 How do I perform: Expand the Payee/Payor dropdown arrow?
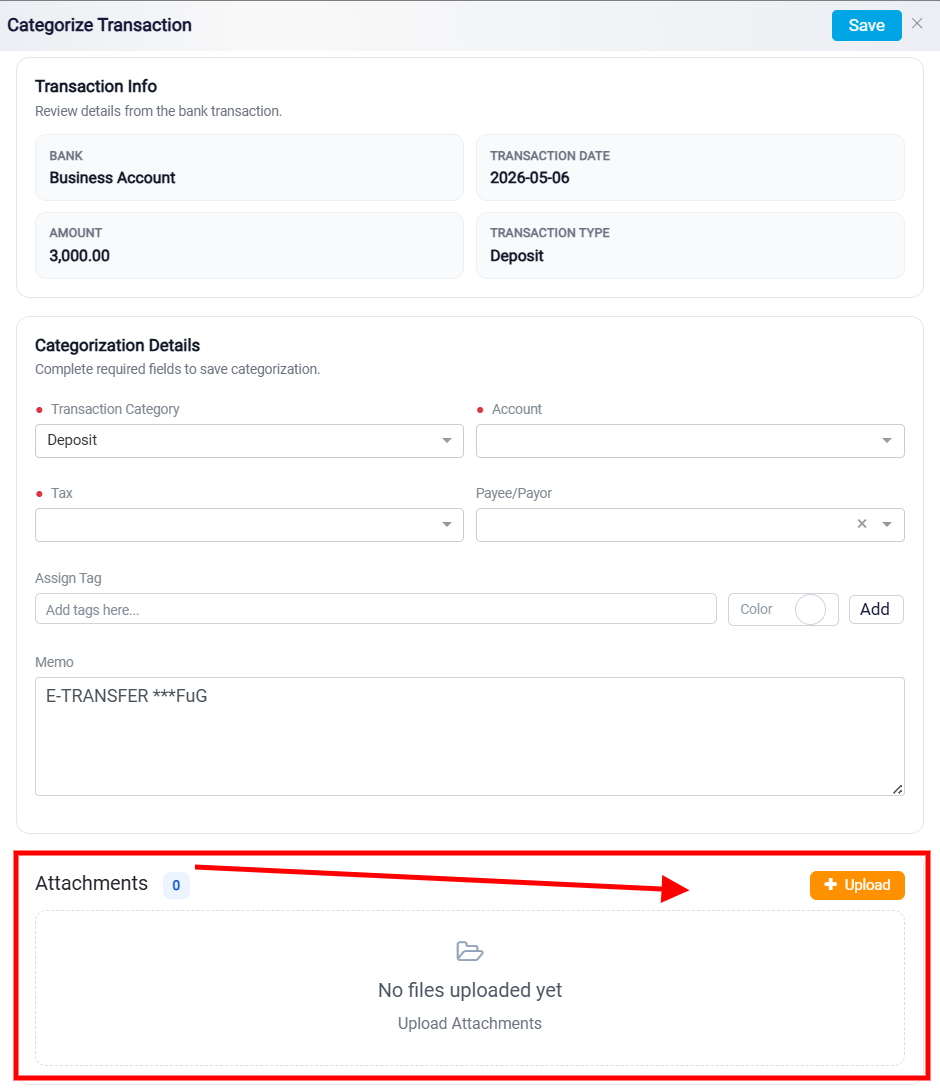pyautogui.click(x=887, y=525)
